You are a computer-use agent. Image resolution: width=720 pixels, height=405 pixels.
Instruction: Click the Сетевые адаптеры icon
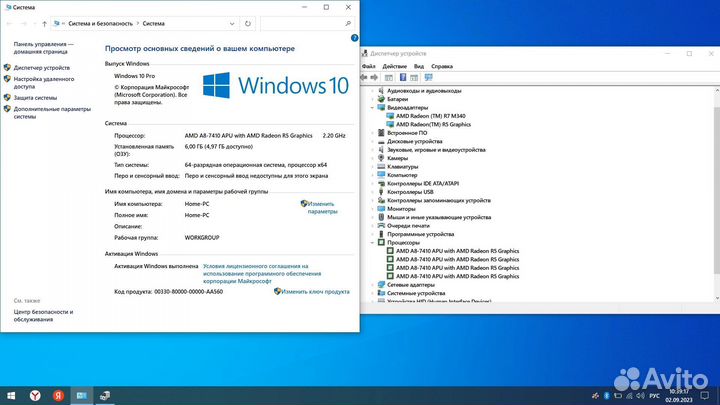click(x=381, y=285)
